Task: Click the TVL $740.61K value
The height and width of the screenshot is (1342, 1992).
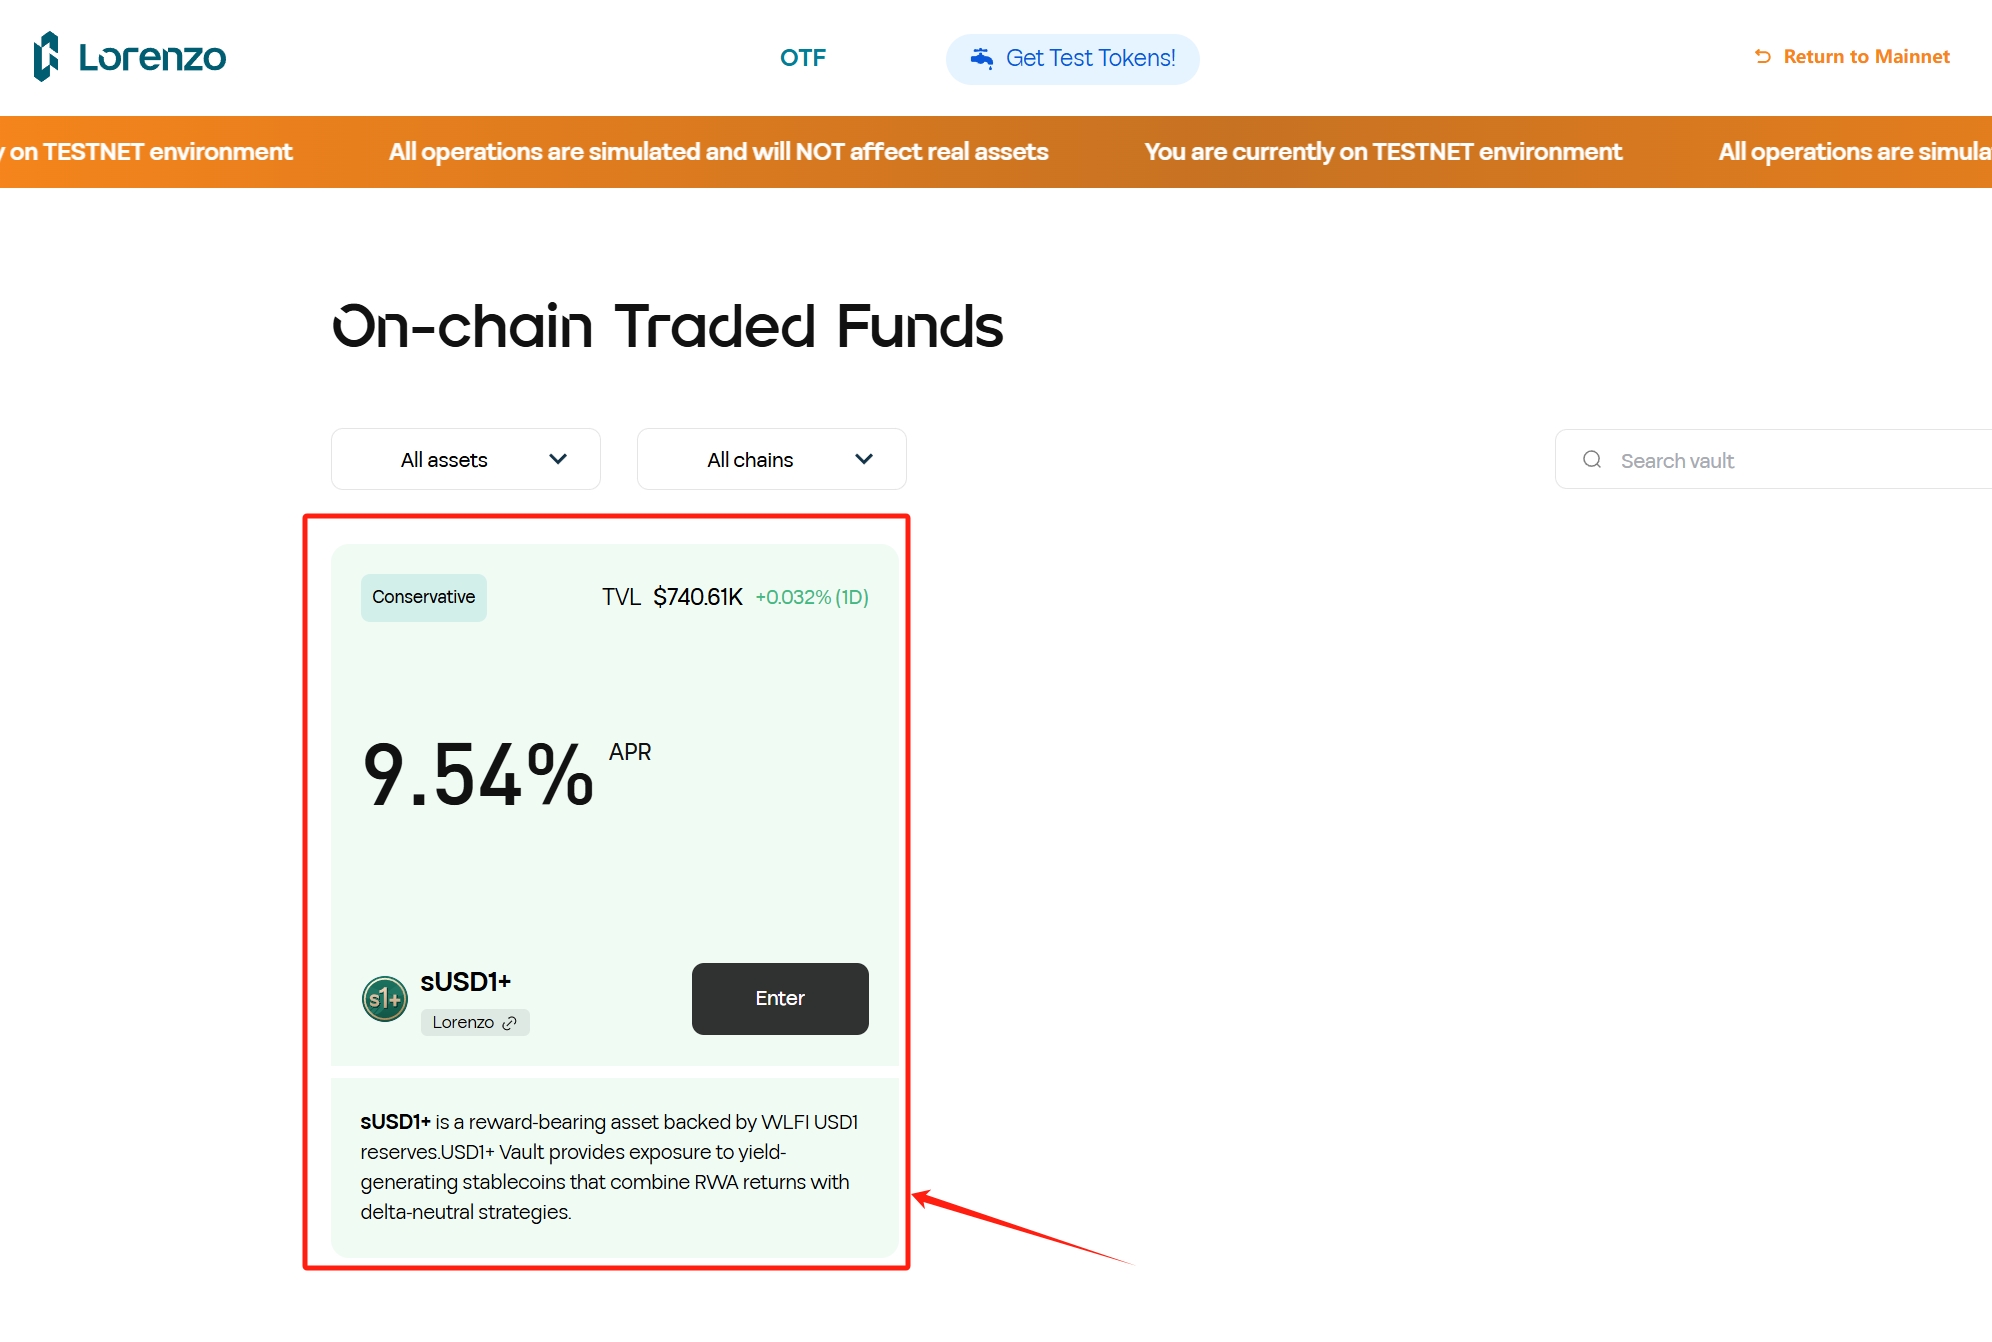Action: (x=698, y=597)
